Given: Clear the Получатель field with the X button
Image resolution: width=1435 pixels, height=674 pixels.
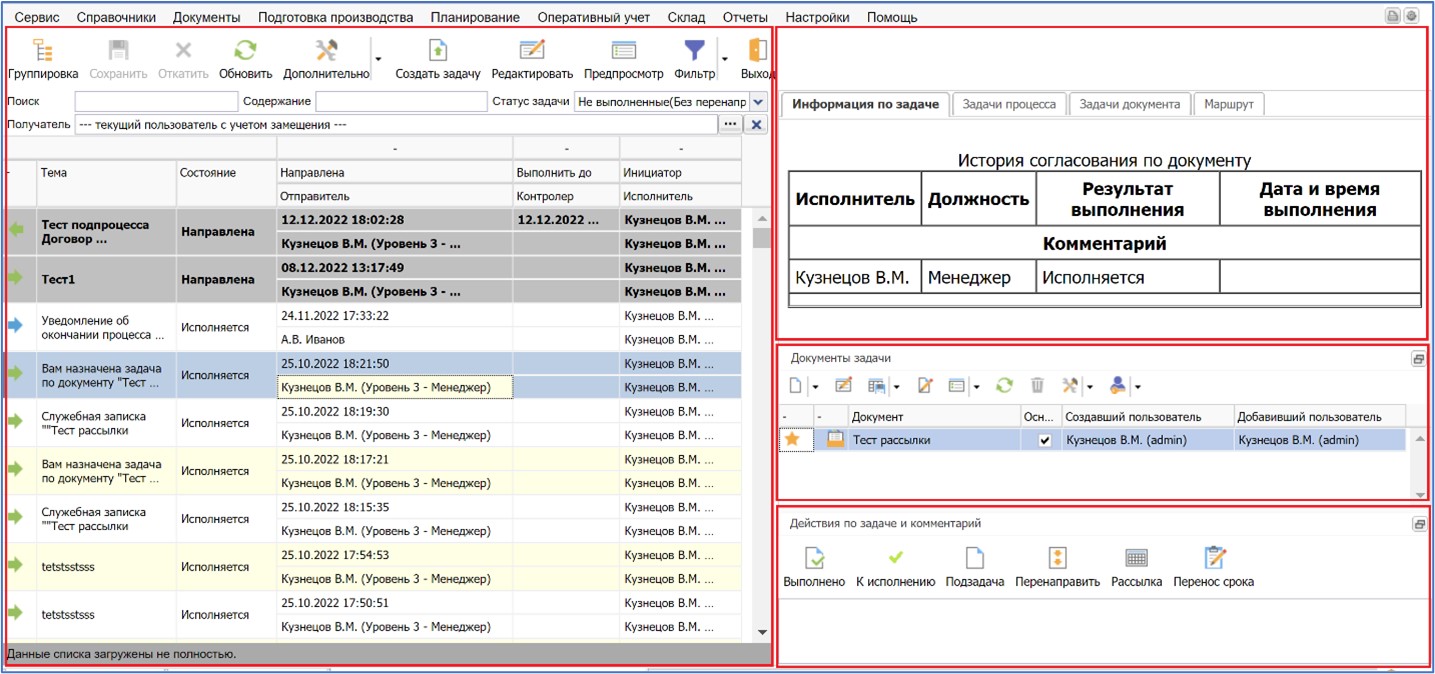Looking at the screenshot, I should pyautogui.click(x=757, y=125).
